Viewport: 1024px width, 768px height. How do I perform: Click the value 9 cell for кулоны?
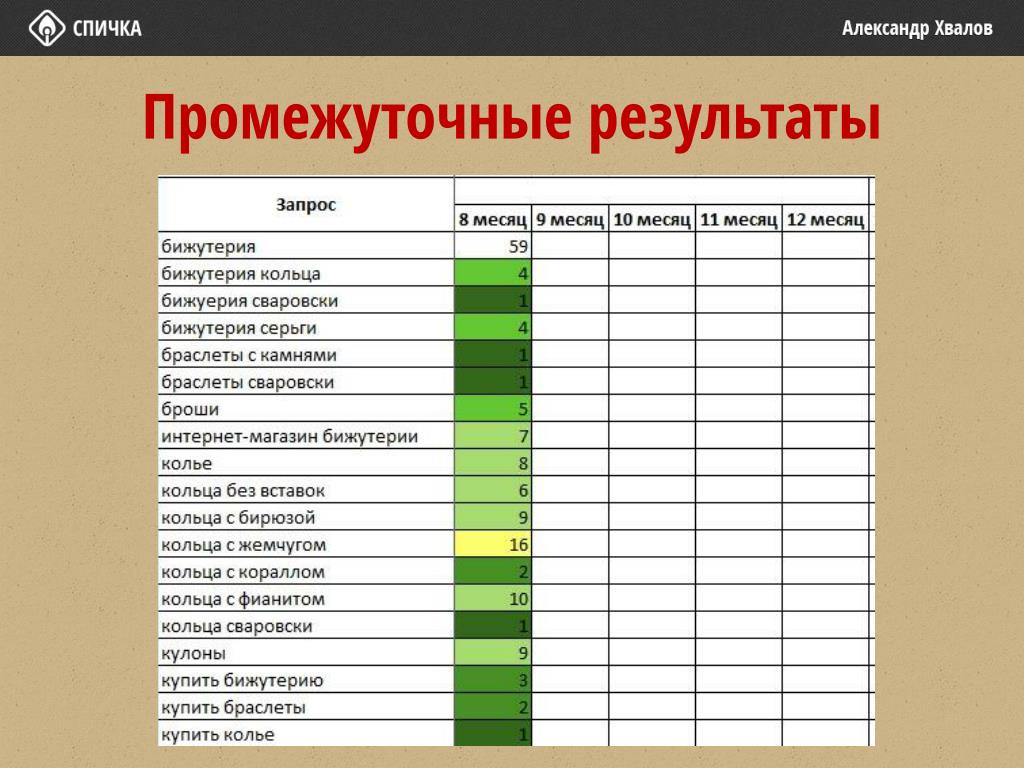(493, 653)
